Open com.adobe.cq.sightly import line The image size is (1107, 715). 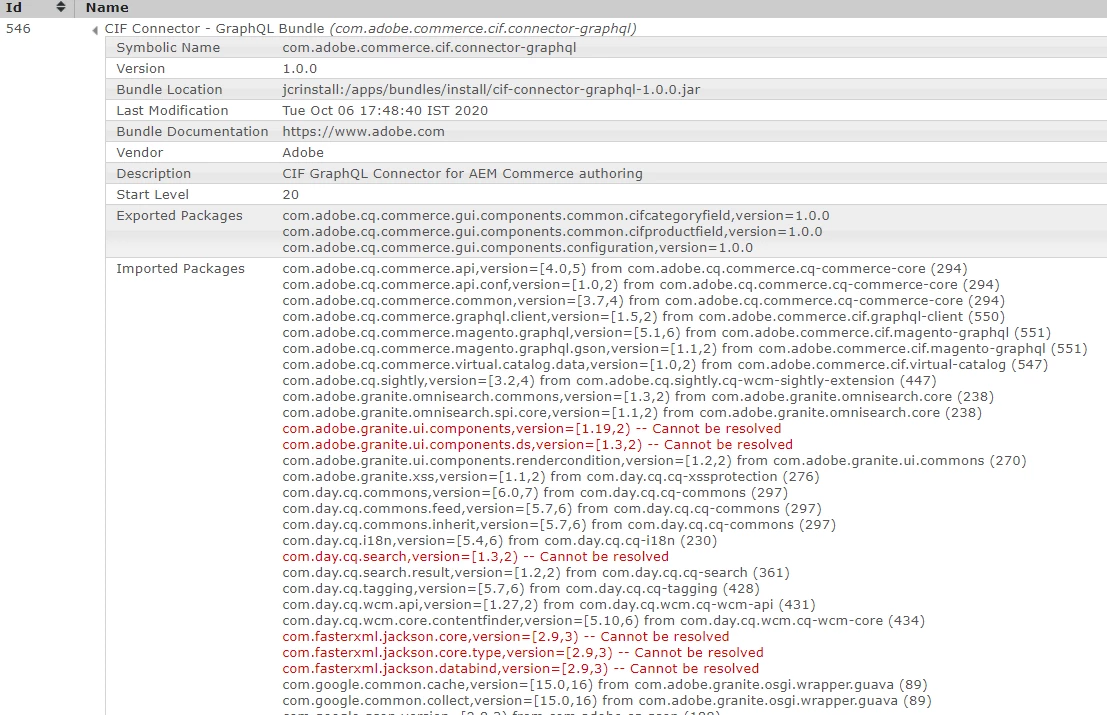609,381
